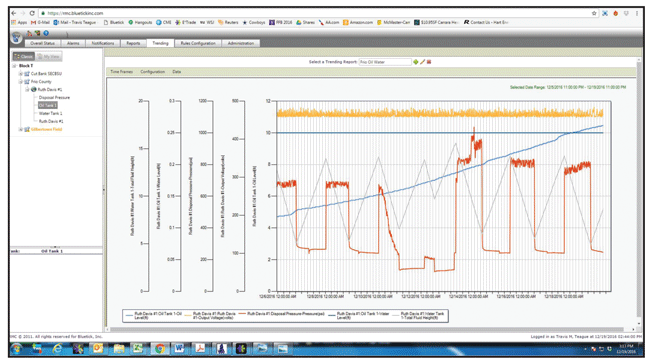Open the Reuters bookmark
650x361 pixels.
click(x=228, y=22)
